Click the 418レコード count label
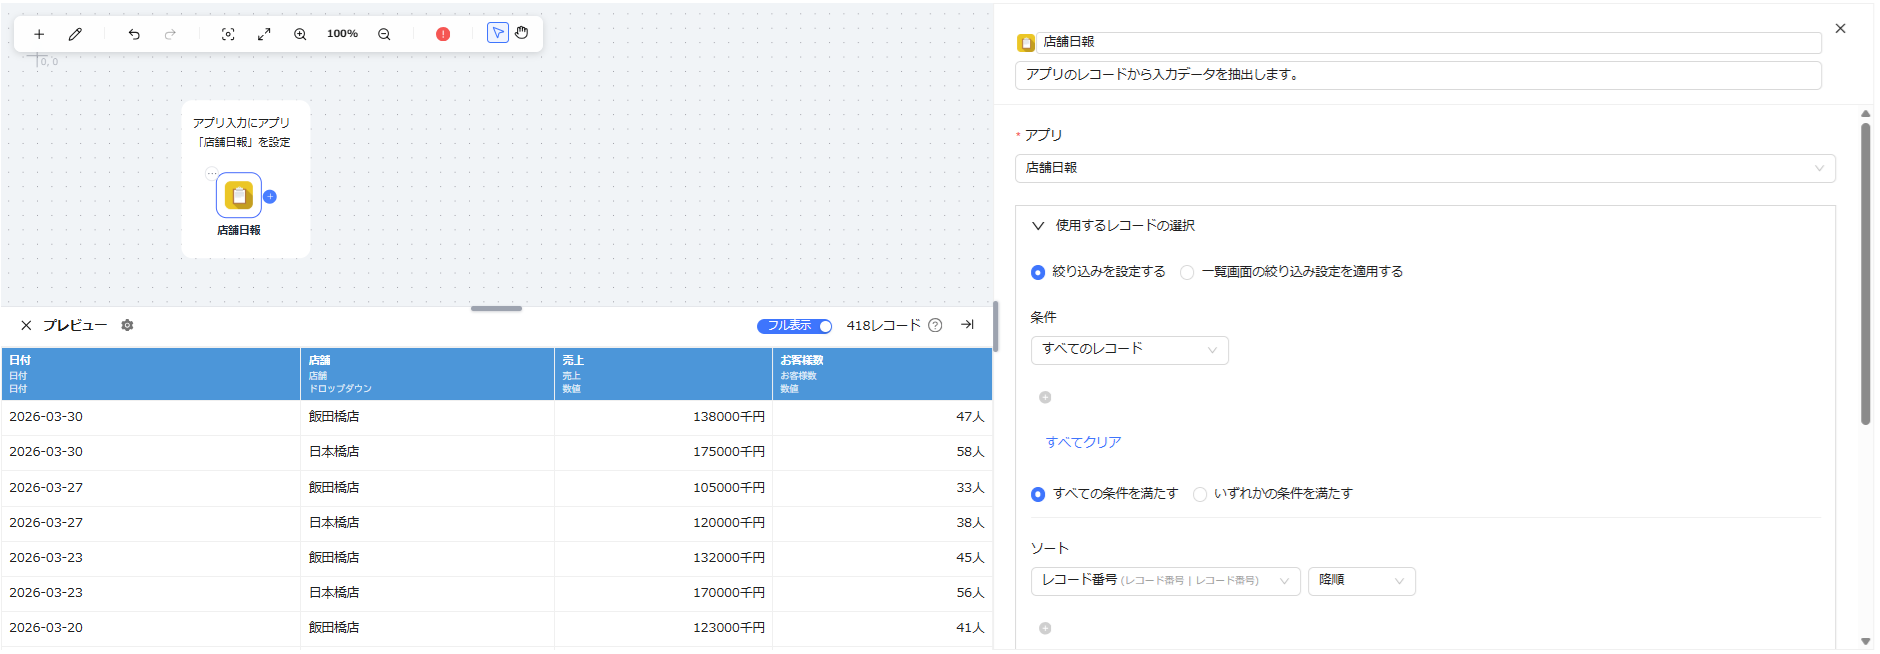The image size is (1880, 654). click(883, 326)
